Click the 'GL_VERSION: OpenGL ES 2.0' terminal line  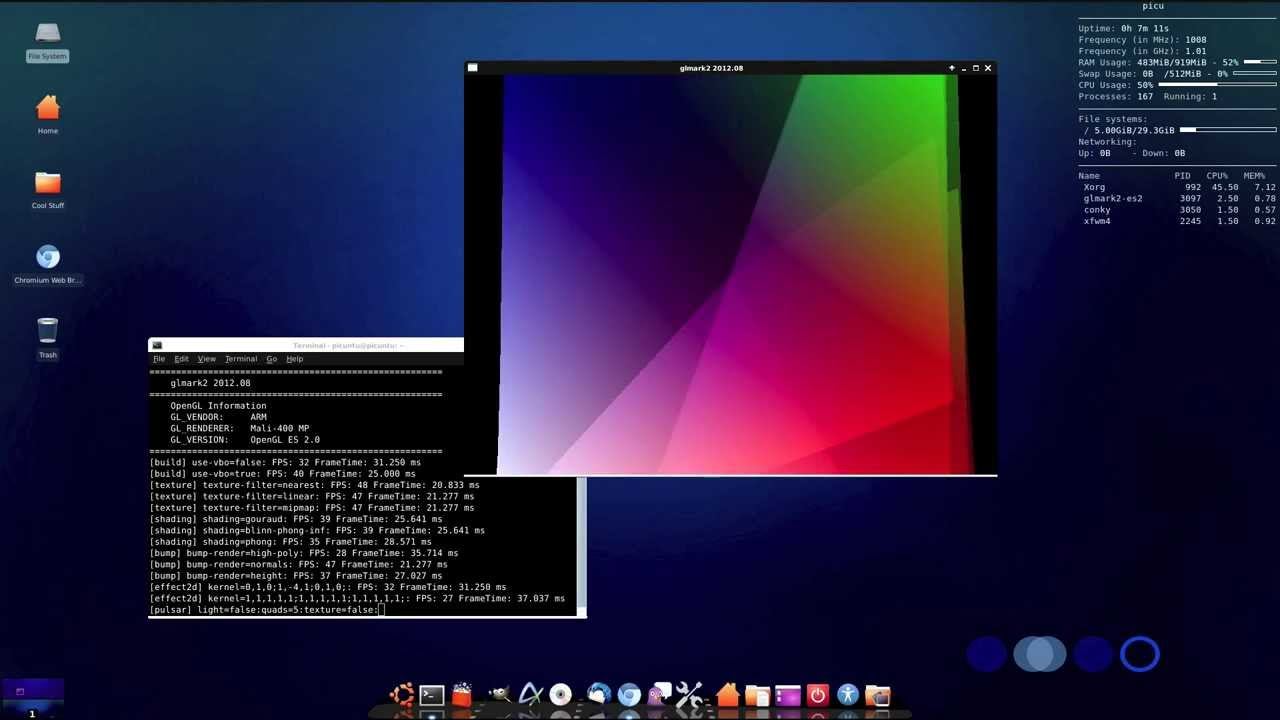pyautogui.click(x=245, y=440)
